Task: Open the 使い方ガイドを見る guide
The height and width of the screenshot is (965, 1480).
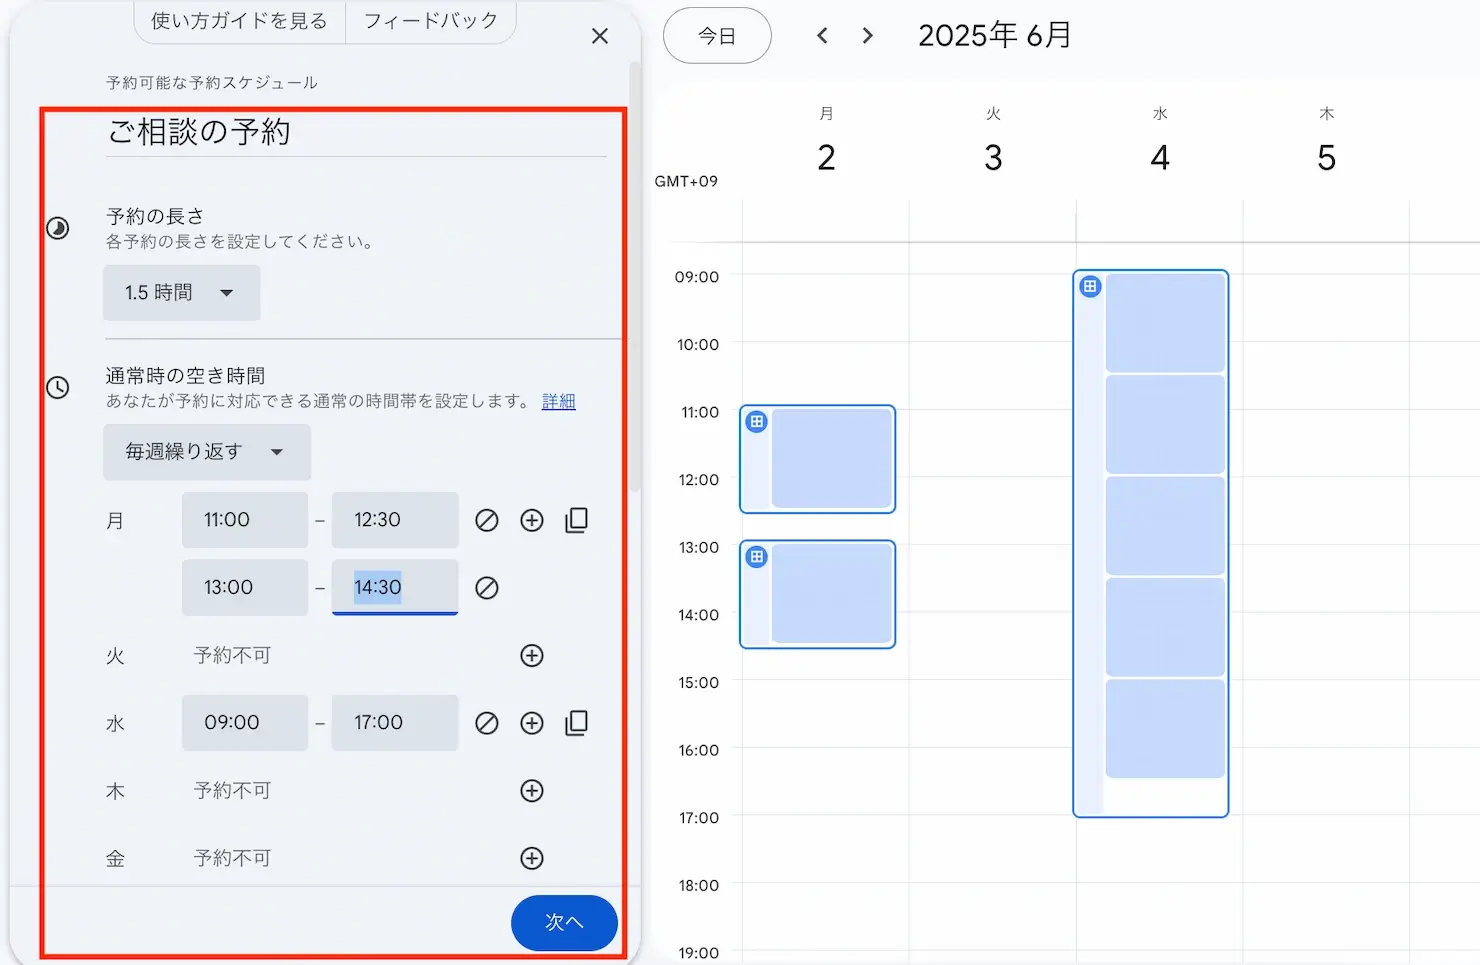Action: pyautogui.click(x=239, y=21)
